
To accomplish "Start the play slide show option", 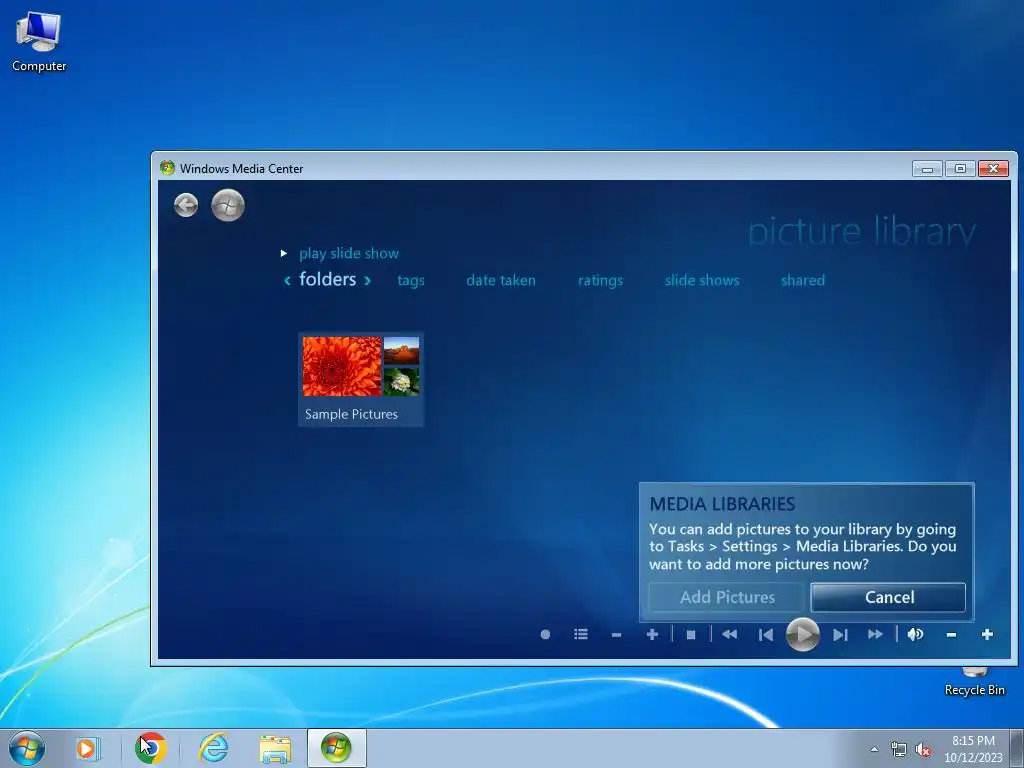I will pos(348,253).
